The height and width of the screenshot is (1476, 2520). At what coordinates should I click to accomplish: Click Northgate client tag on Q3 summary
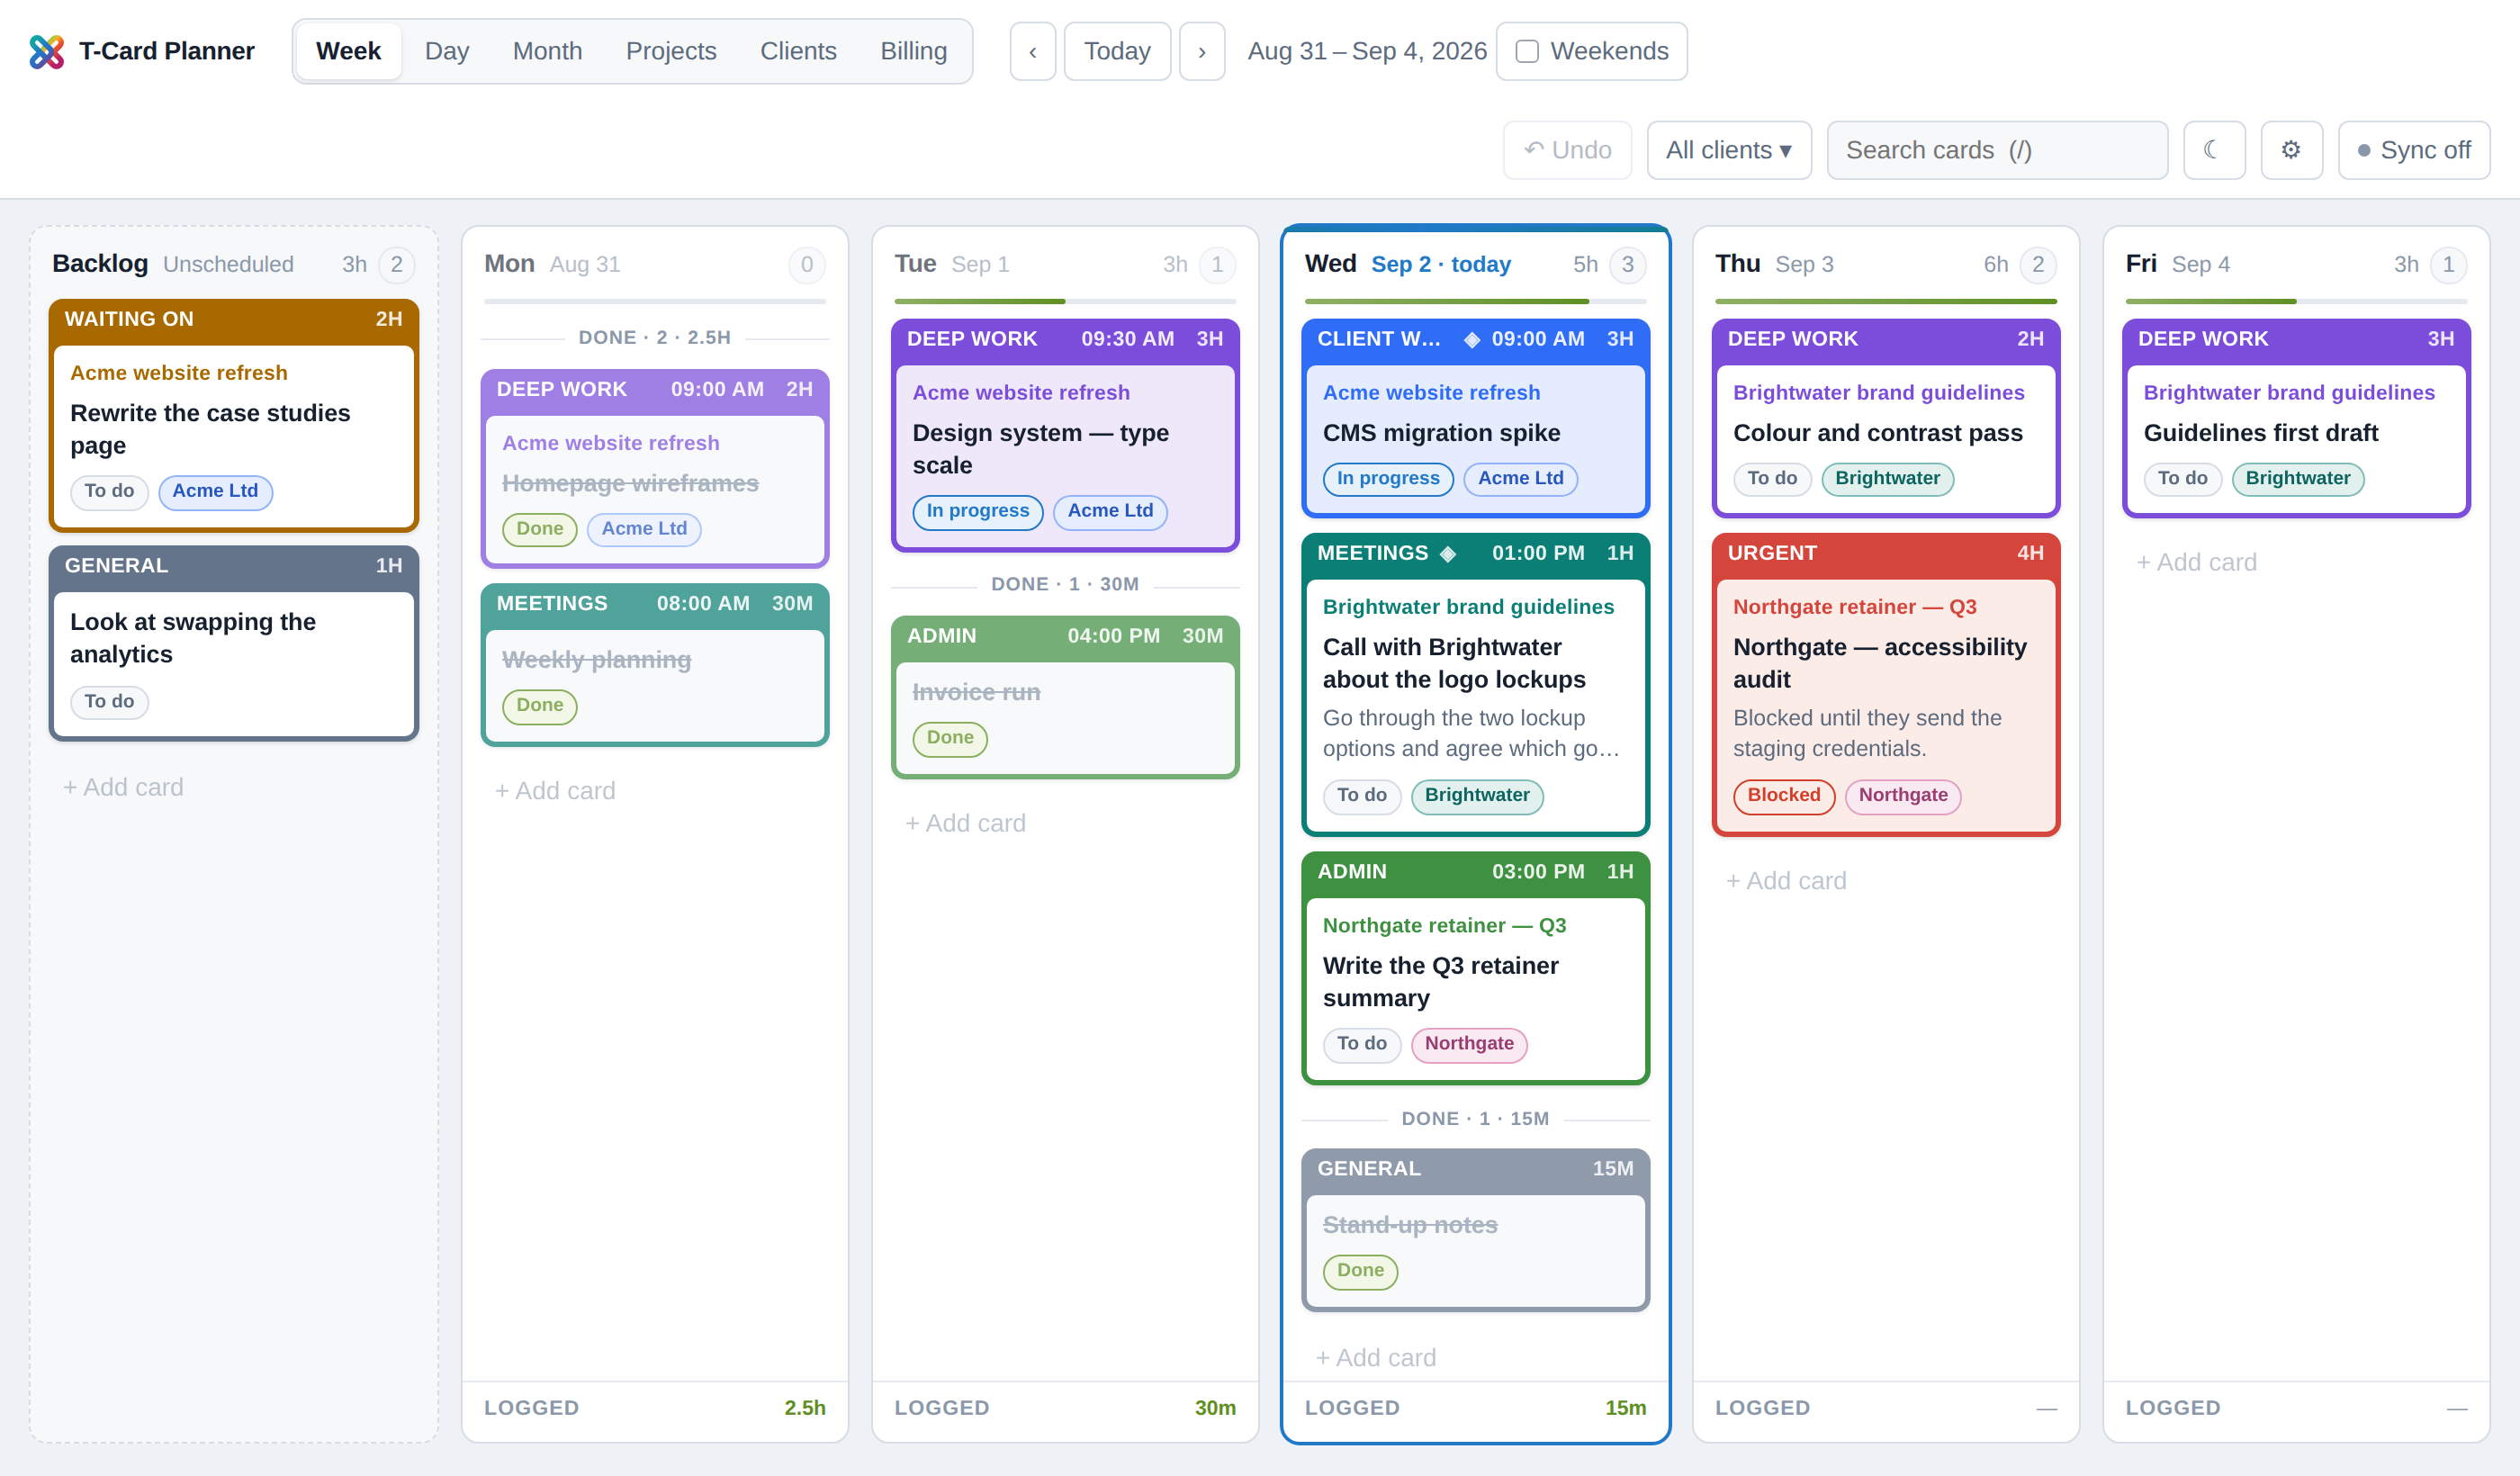(1468, 1044)
